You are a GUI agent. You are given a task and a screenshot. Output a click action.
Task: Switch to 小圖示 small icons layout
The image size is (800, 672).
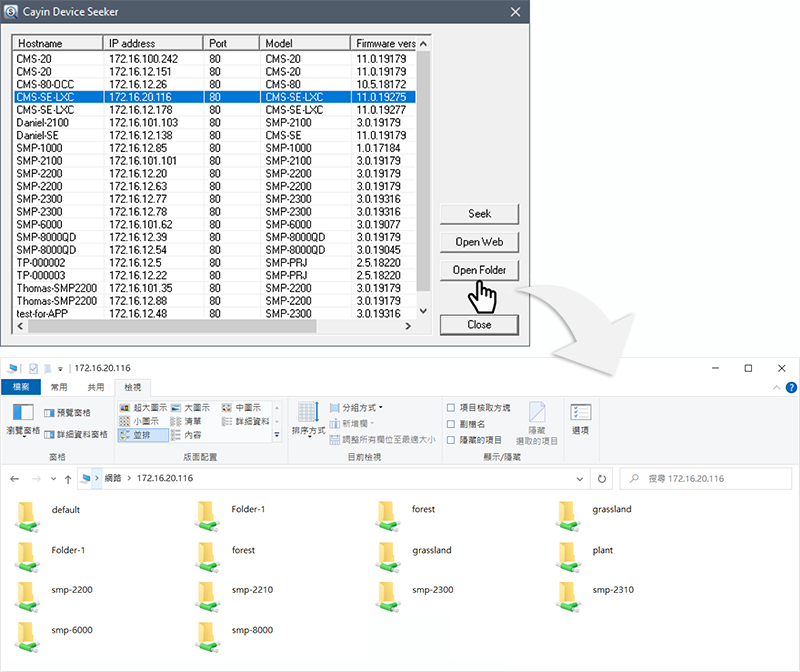[139, 421]
